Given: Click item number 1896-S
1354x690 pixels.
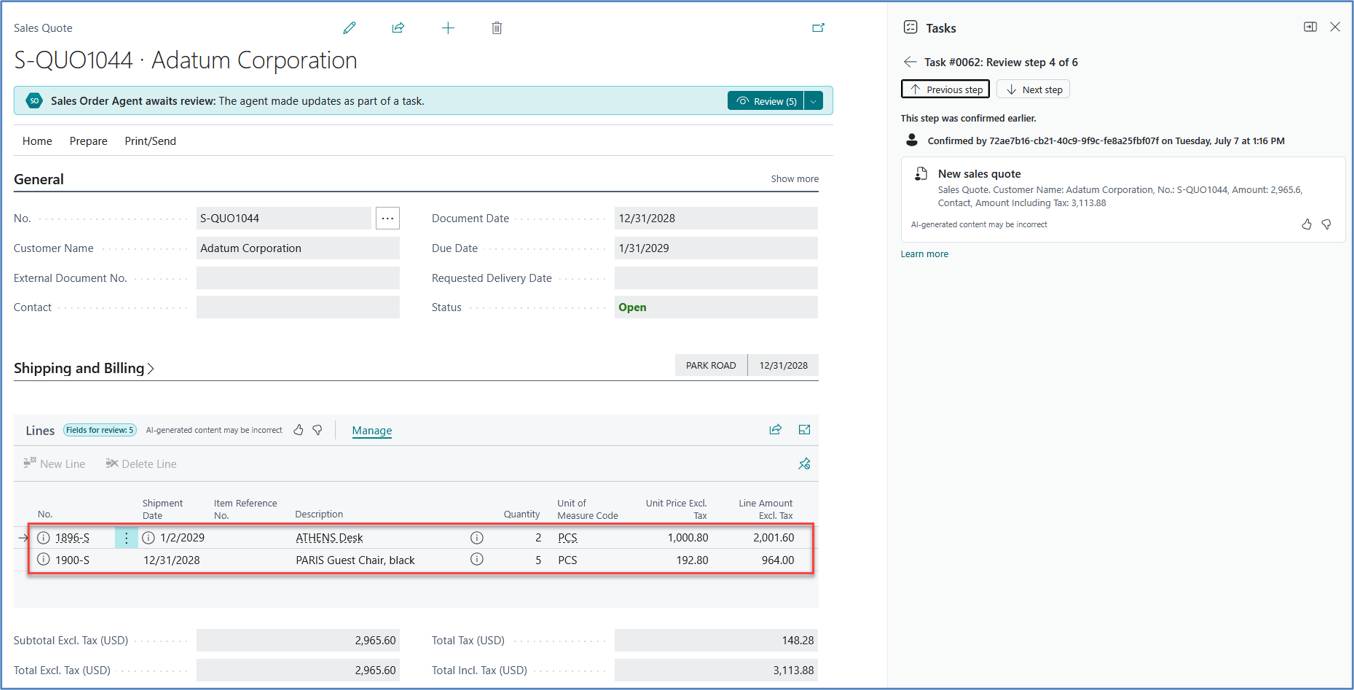Looking at the screenshot, I should pos(72,538).
